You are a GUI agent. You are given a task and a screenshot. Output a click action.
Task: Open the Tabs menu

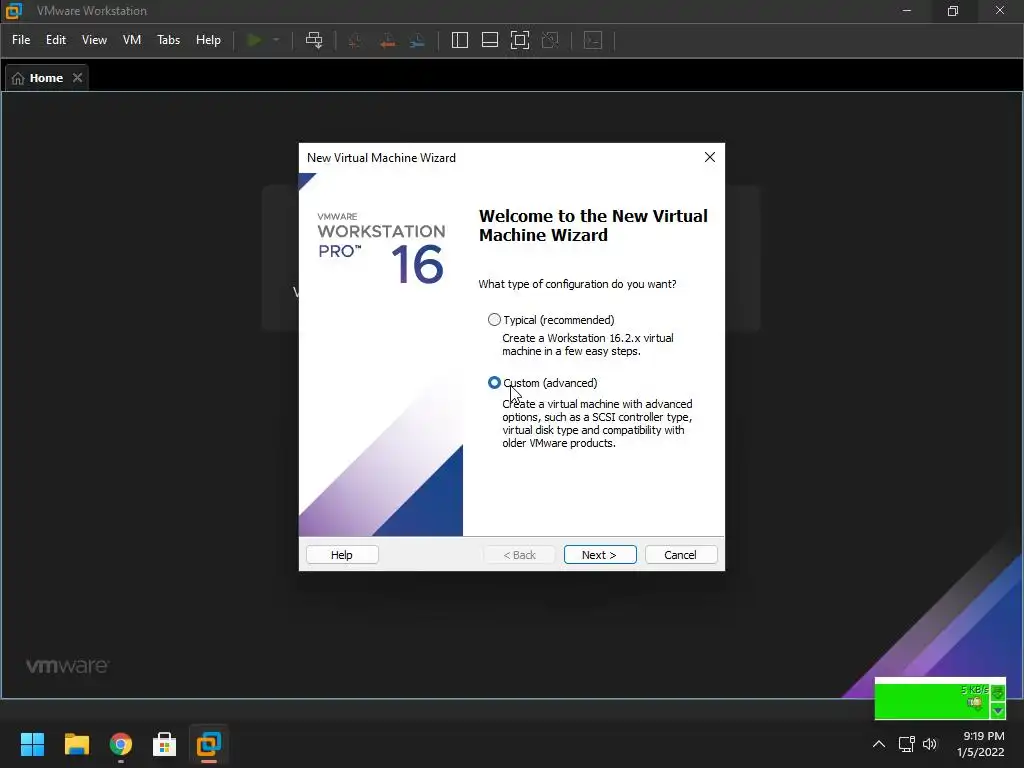coord(168,40)
